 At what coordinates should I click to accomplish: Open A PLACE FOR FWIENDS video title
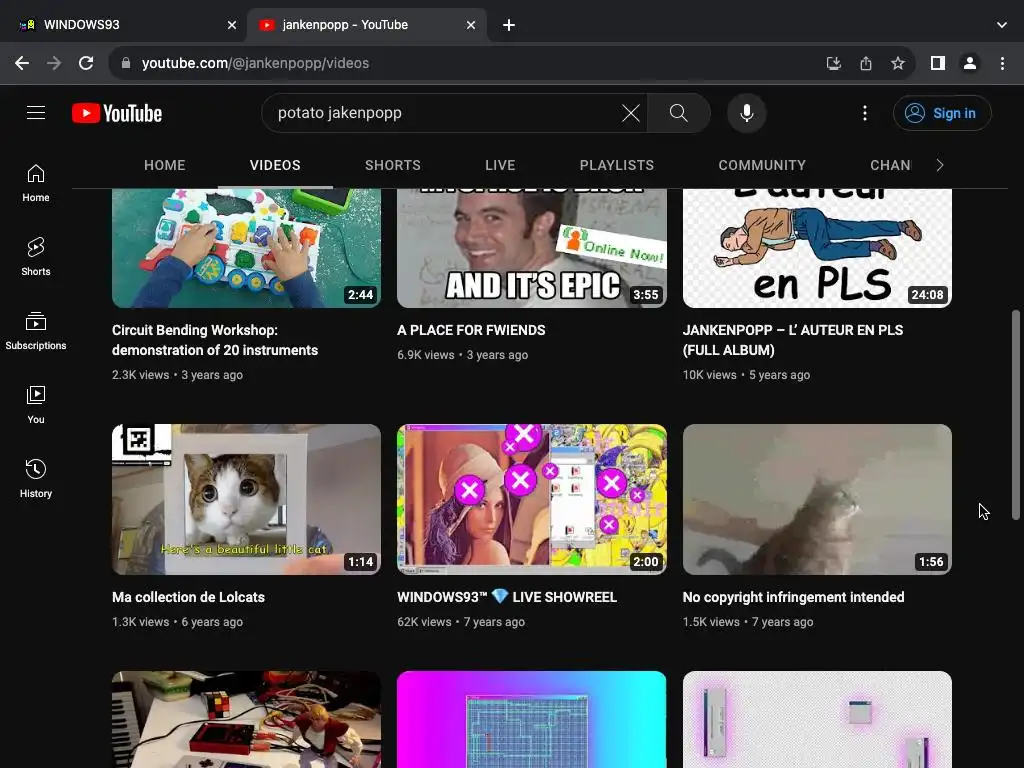[x=471, y=330]
